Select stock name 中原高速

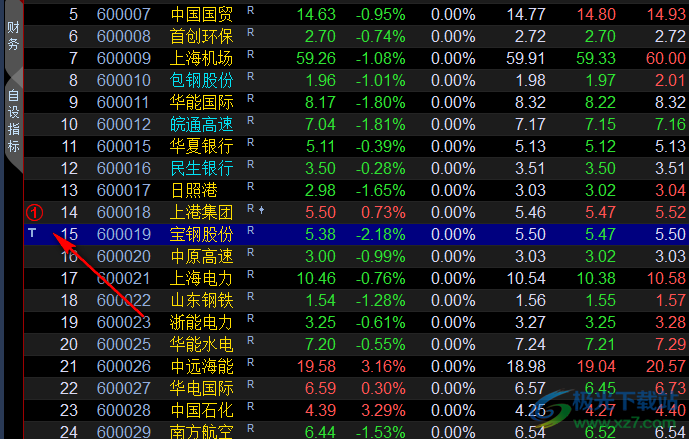tap(202, 256)
